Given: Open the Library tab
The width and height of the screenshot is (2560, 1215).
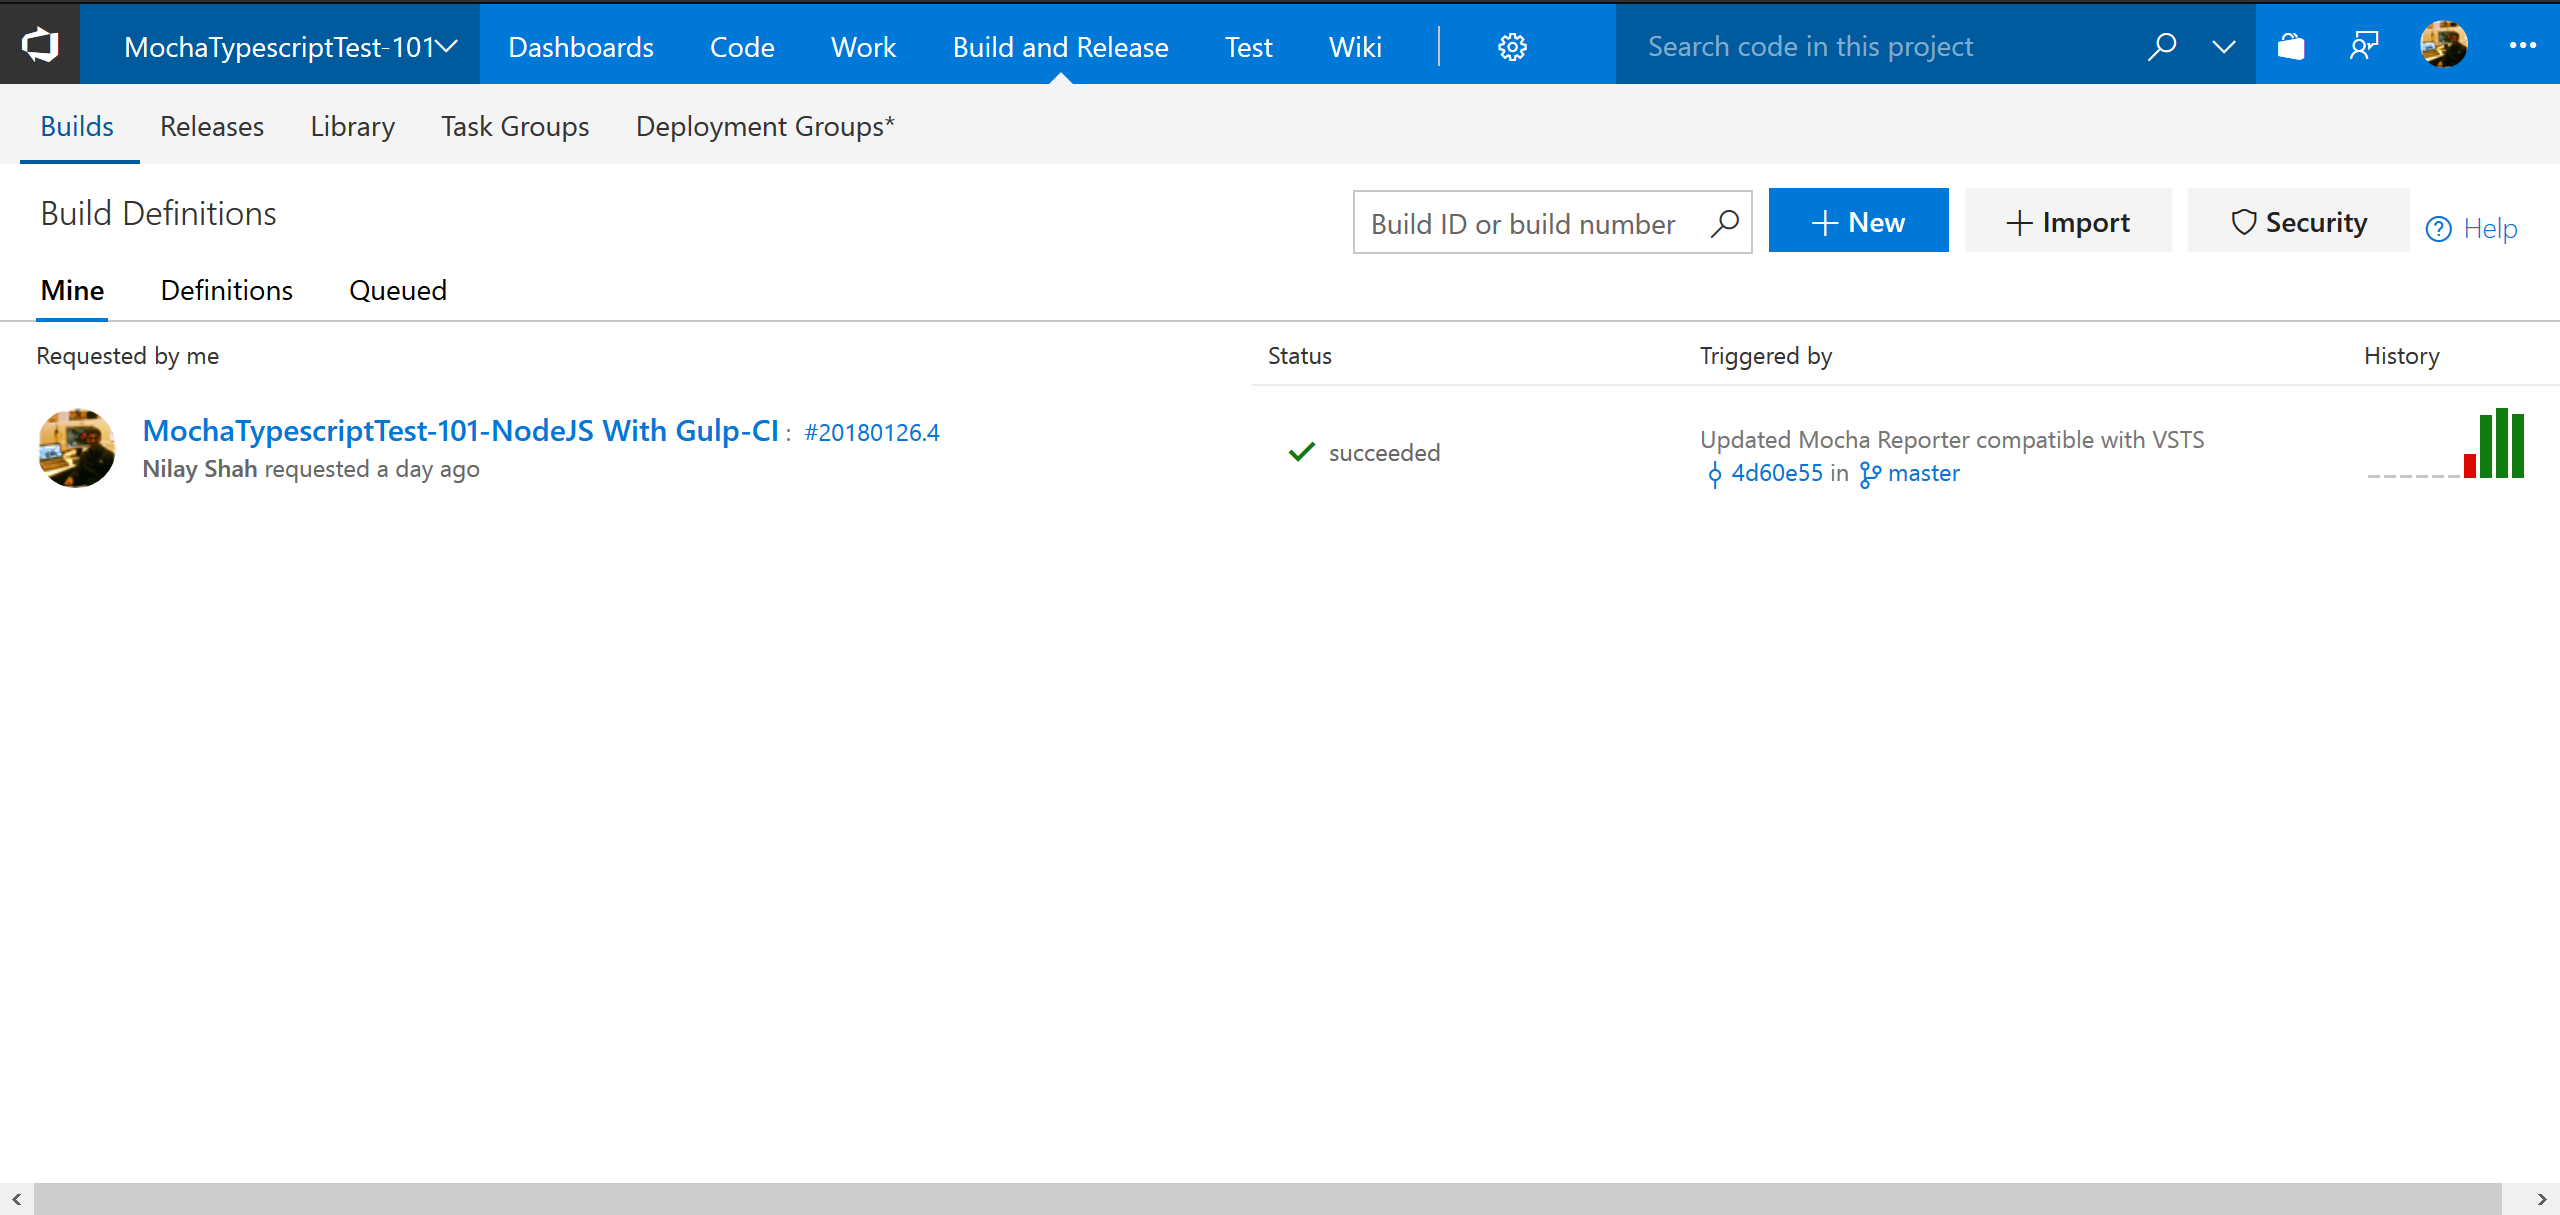Looking at the screenshot, I should point(353,126).
